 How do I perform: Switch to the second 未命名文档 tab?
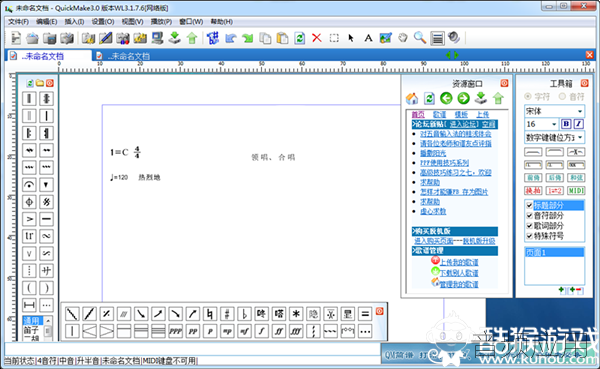coord(129,56)
